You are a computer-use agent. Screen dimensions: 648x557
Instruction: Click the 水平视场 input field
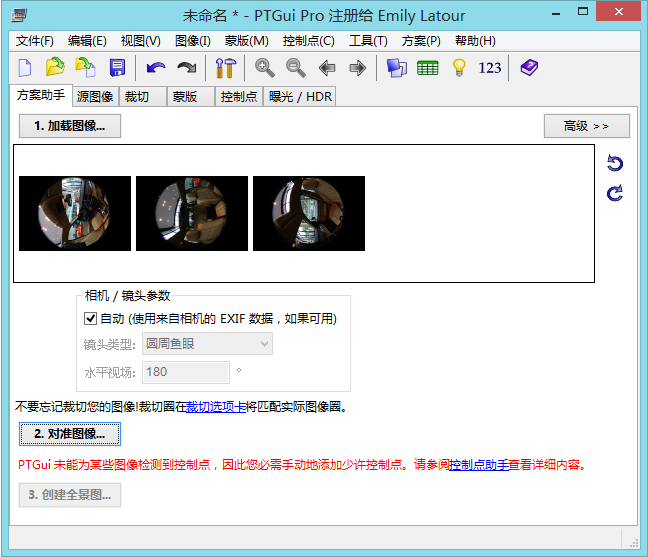(186, 372)
